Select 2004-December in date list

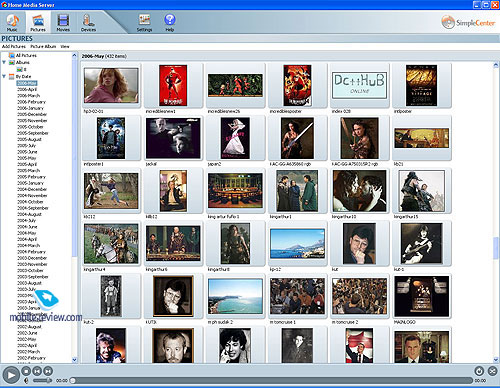click(32, 189)
